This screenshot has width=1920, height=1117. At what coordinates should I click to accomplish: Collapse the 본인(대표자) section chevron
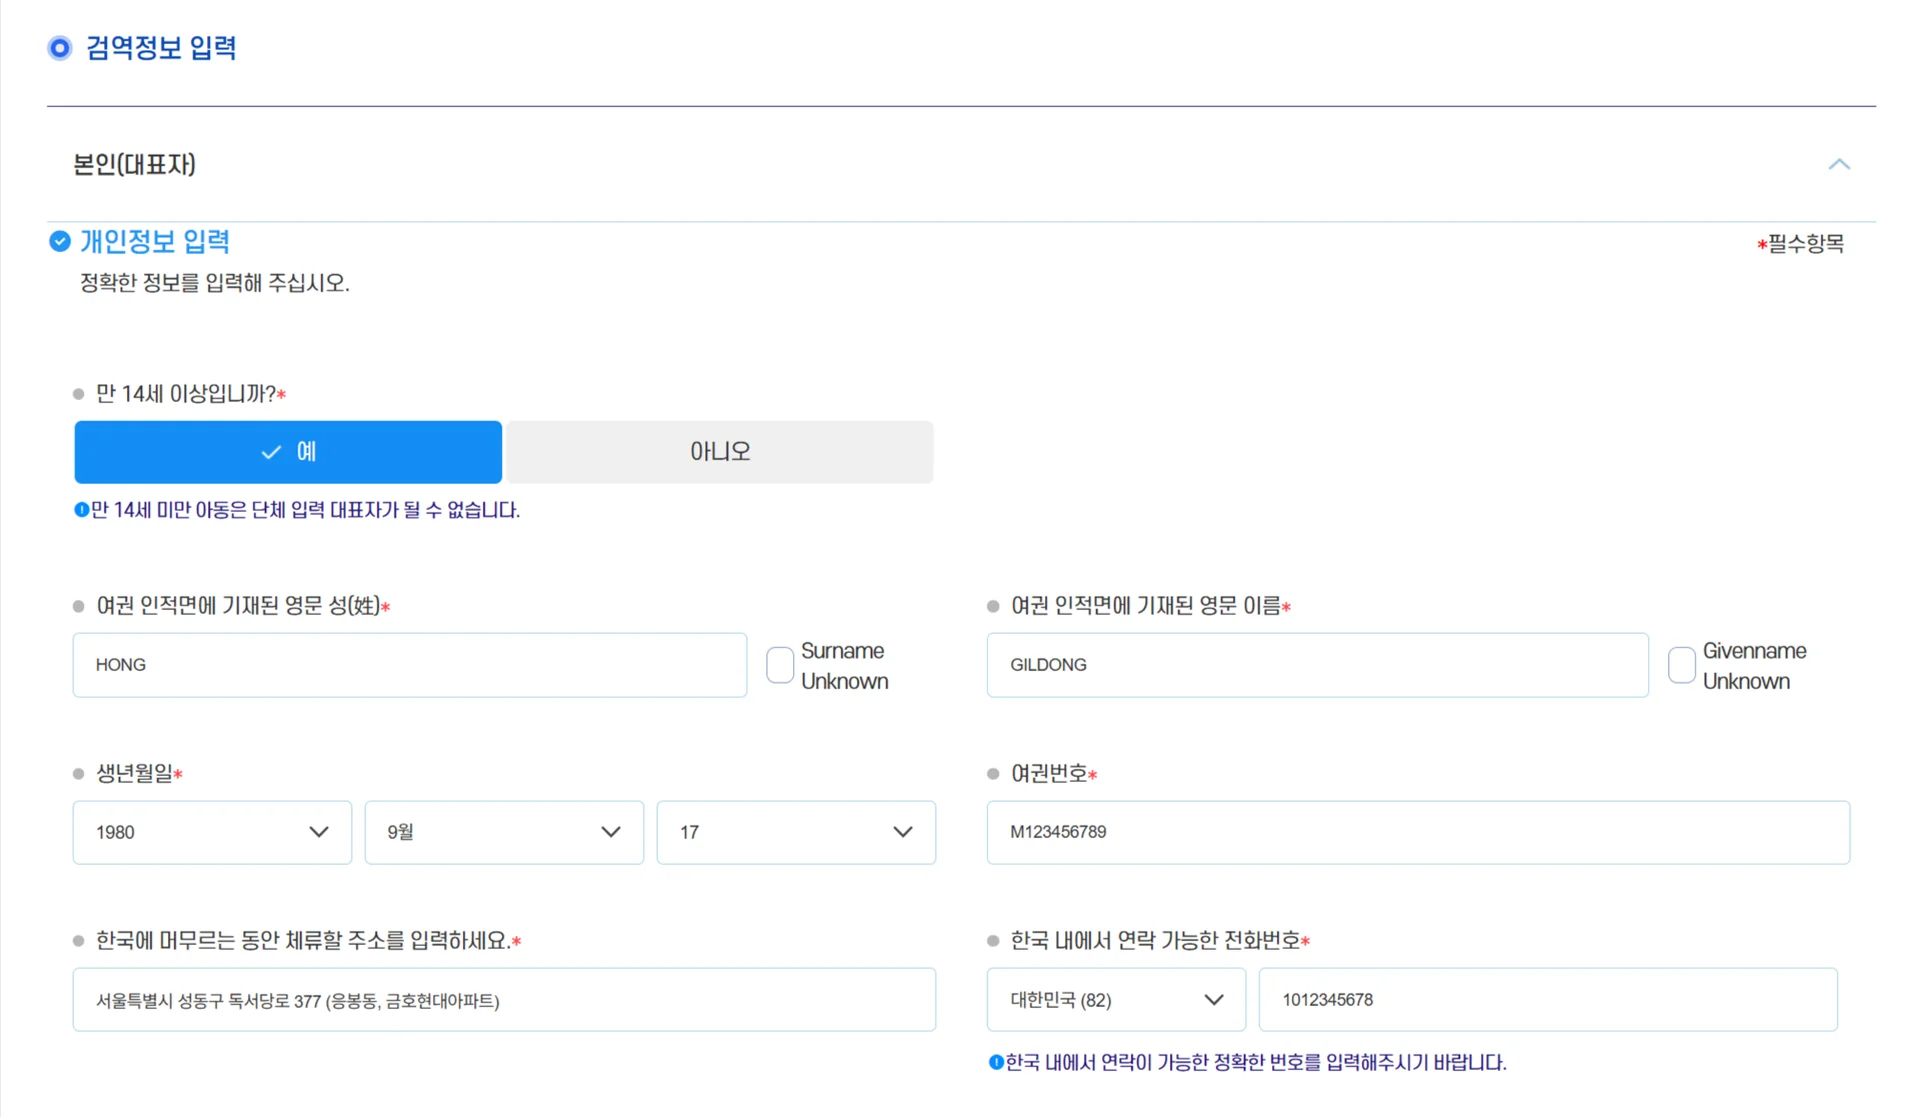pos(1838,164)
